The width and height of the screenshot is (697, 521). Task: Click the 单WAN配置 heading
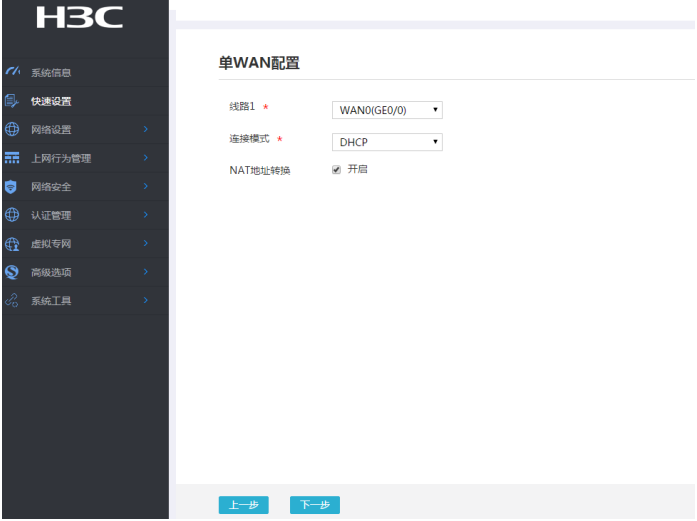(259, 63)
